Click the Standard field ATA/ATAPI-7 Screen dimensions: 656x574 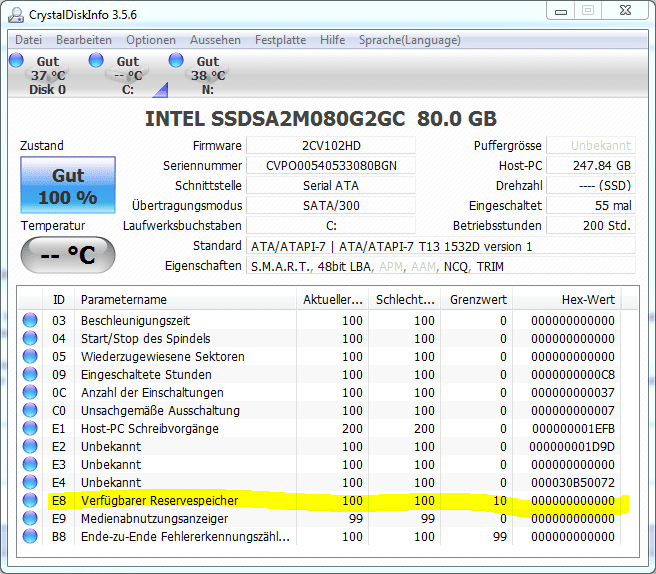click(x=441, y=246)
